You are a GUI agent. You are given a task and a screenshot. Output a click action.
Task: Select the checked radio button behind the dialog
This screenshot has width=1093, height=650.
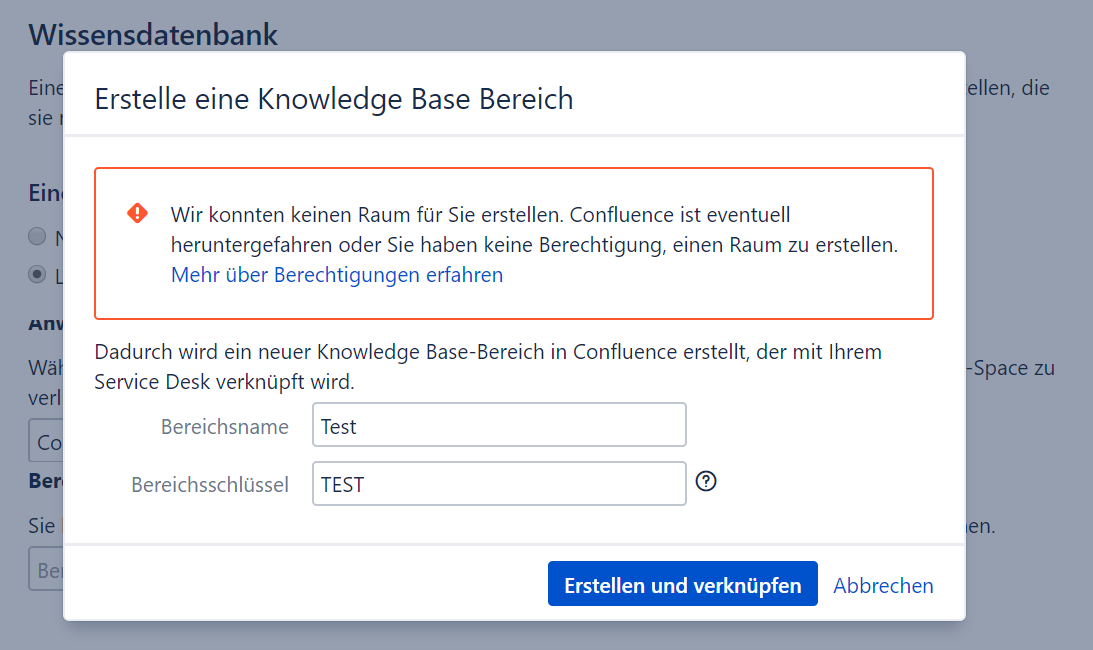click(37, 274)
